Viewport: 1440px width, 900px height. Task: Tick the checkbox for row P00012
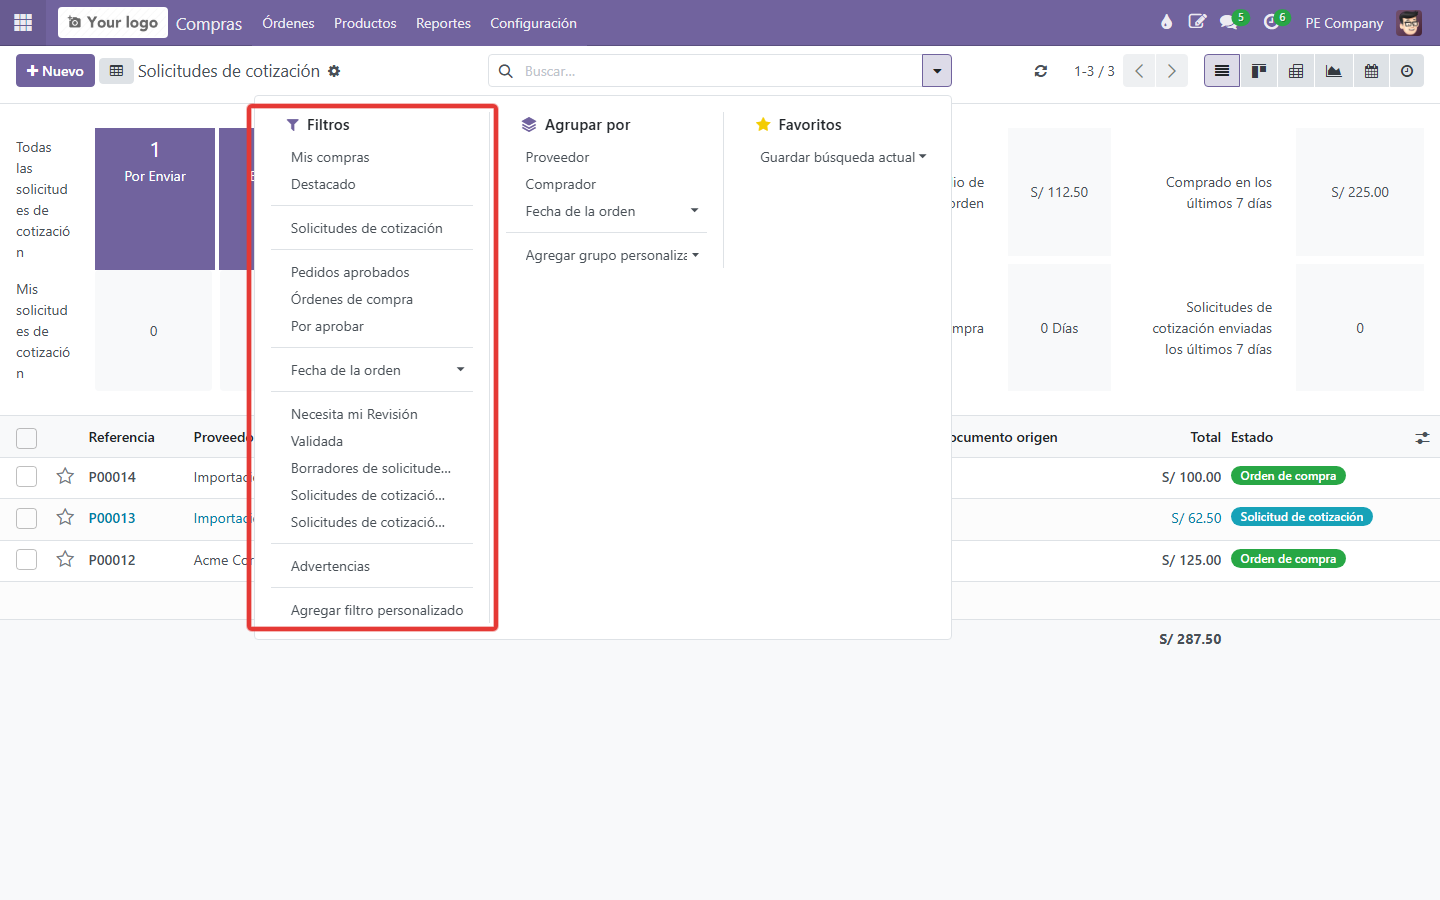coord(27,559)
